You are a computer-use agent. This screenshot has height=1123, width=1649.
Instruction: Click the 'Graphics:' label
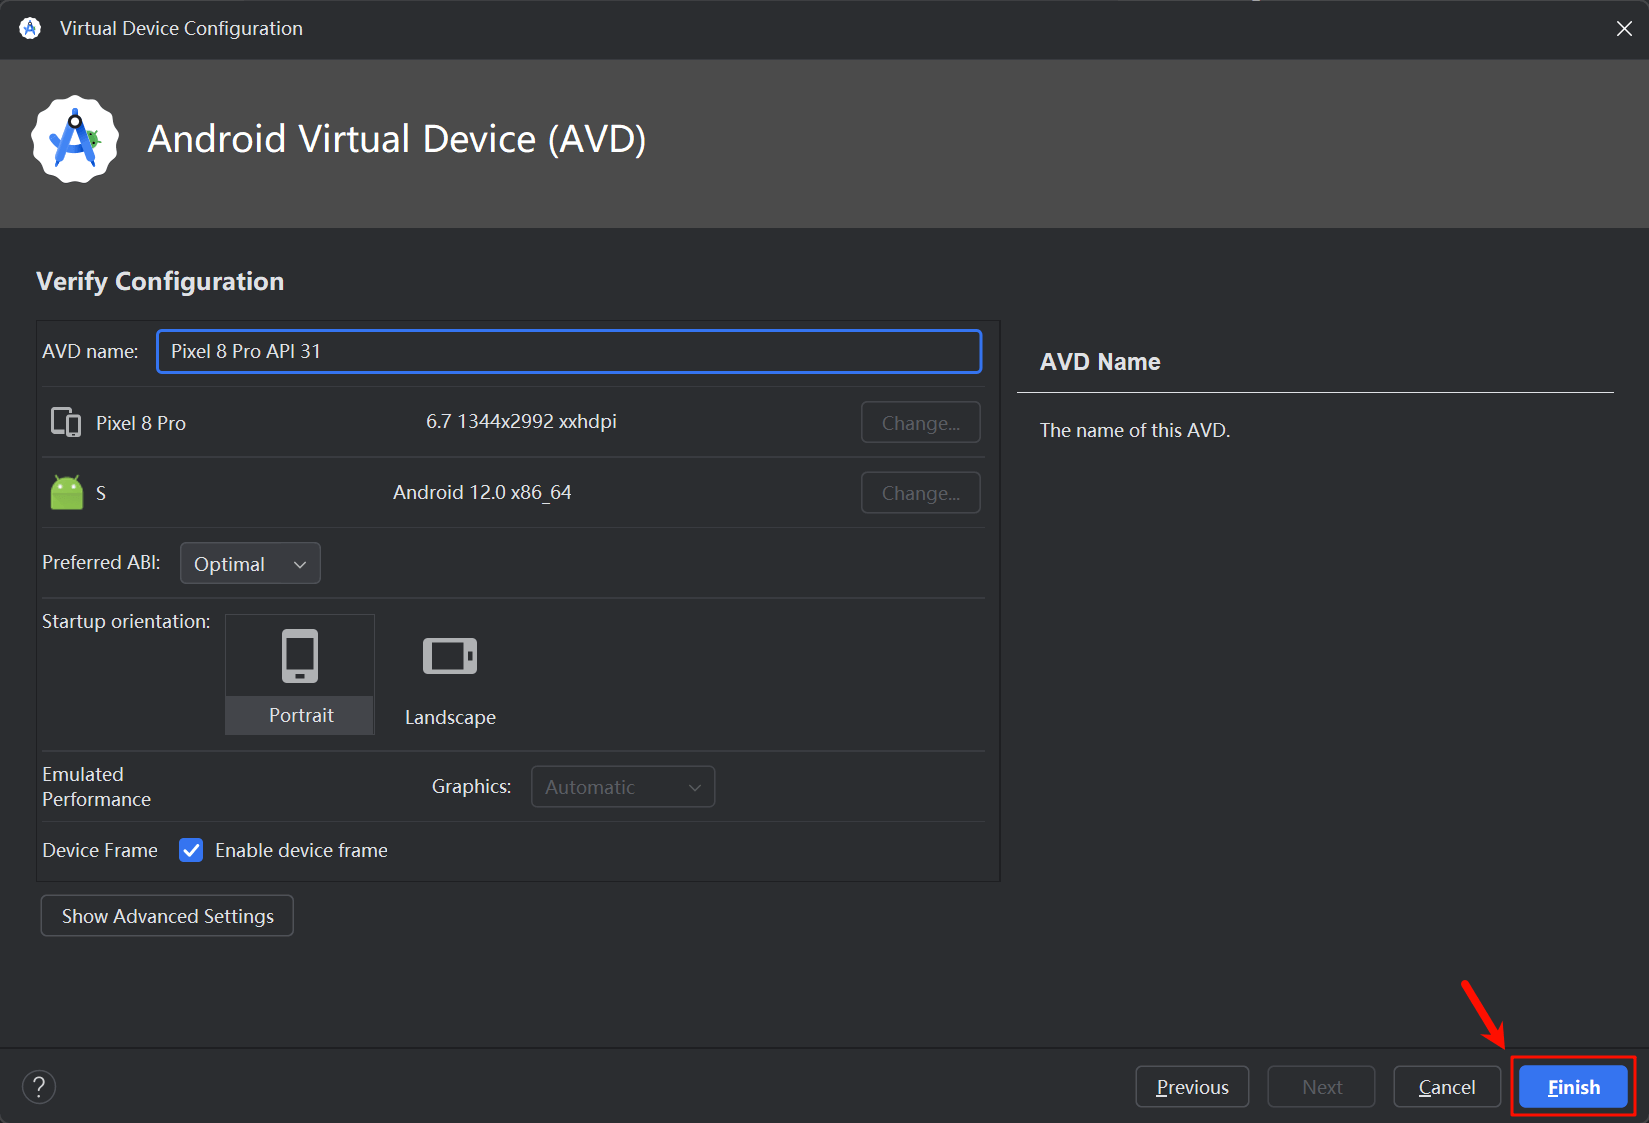471,786
